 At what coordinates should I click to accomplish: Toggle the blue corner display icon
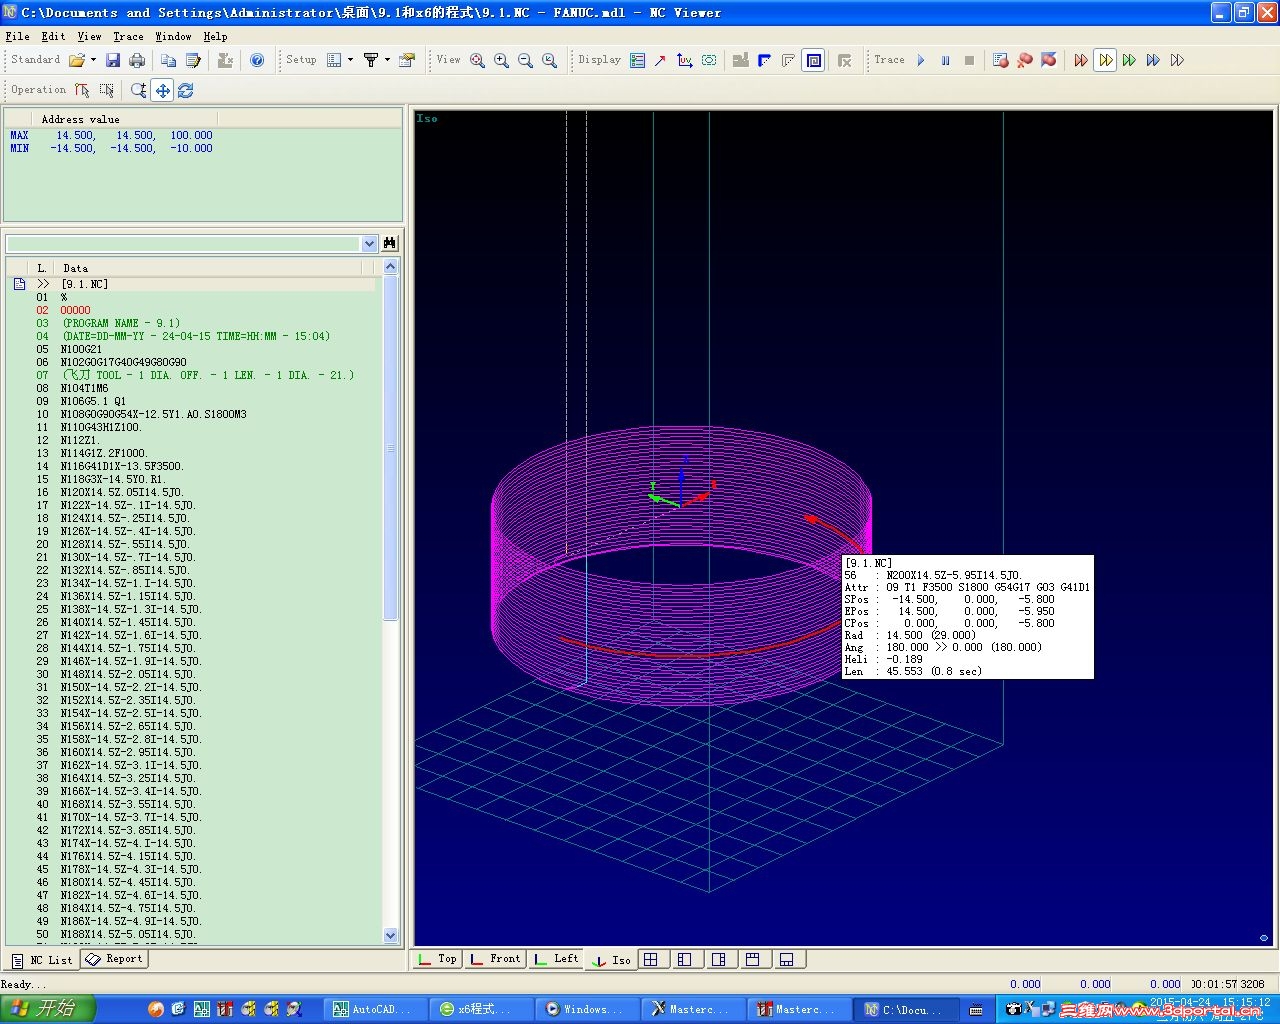click(x=765, y=60)
